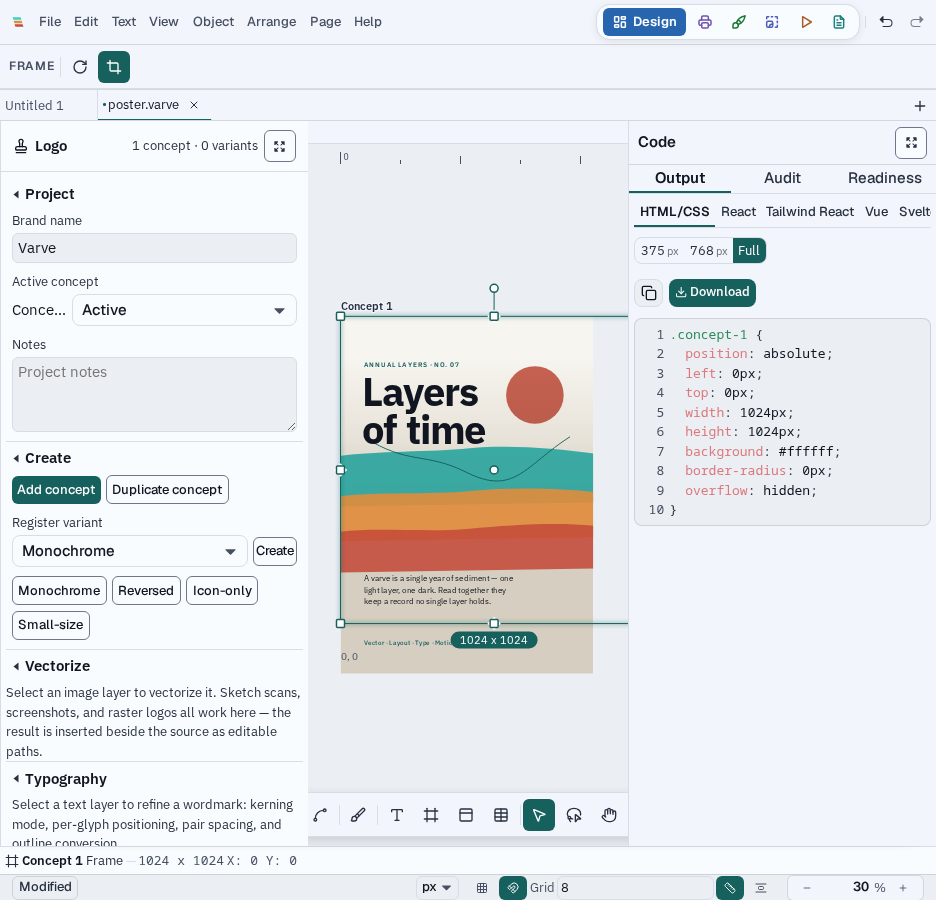
Task: Switch to Design mode
Action: (x=644, y=22)
